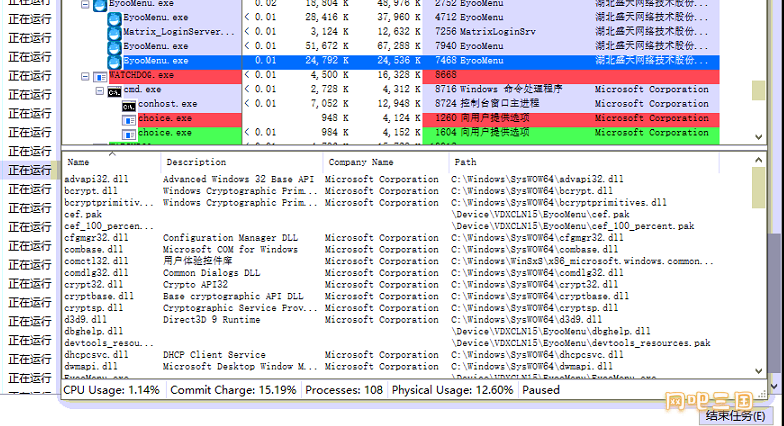Select the conhost.exe process name

click(x=168, y=104)
